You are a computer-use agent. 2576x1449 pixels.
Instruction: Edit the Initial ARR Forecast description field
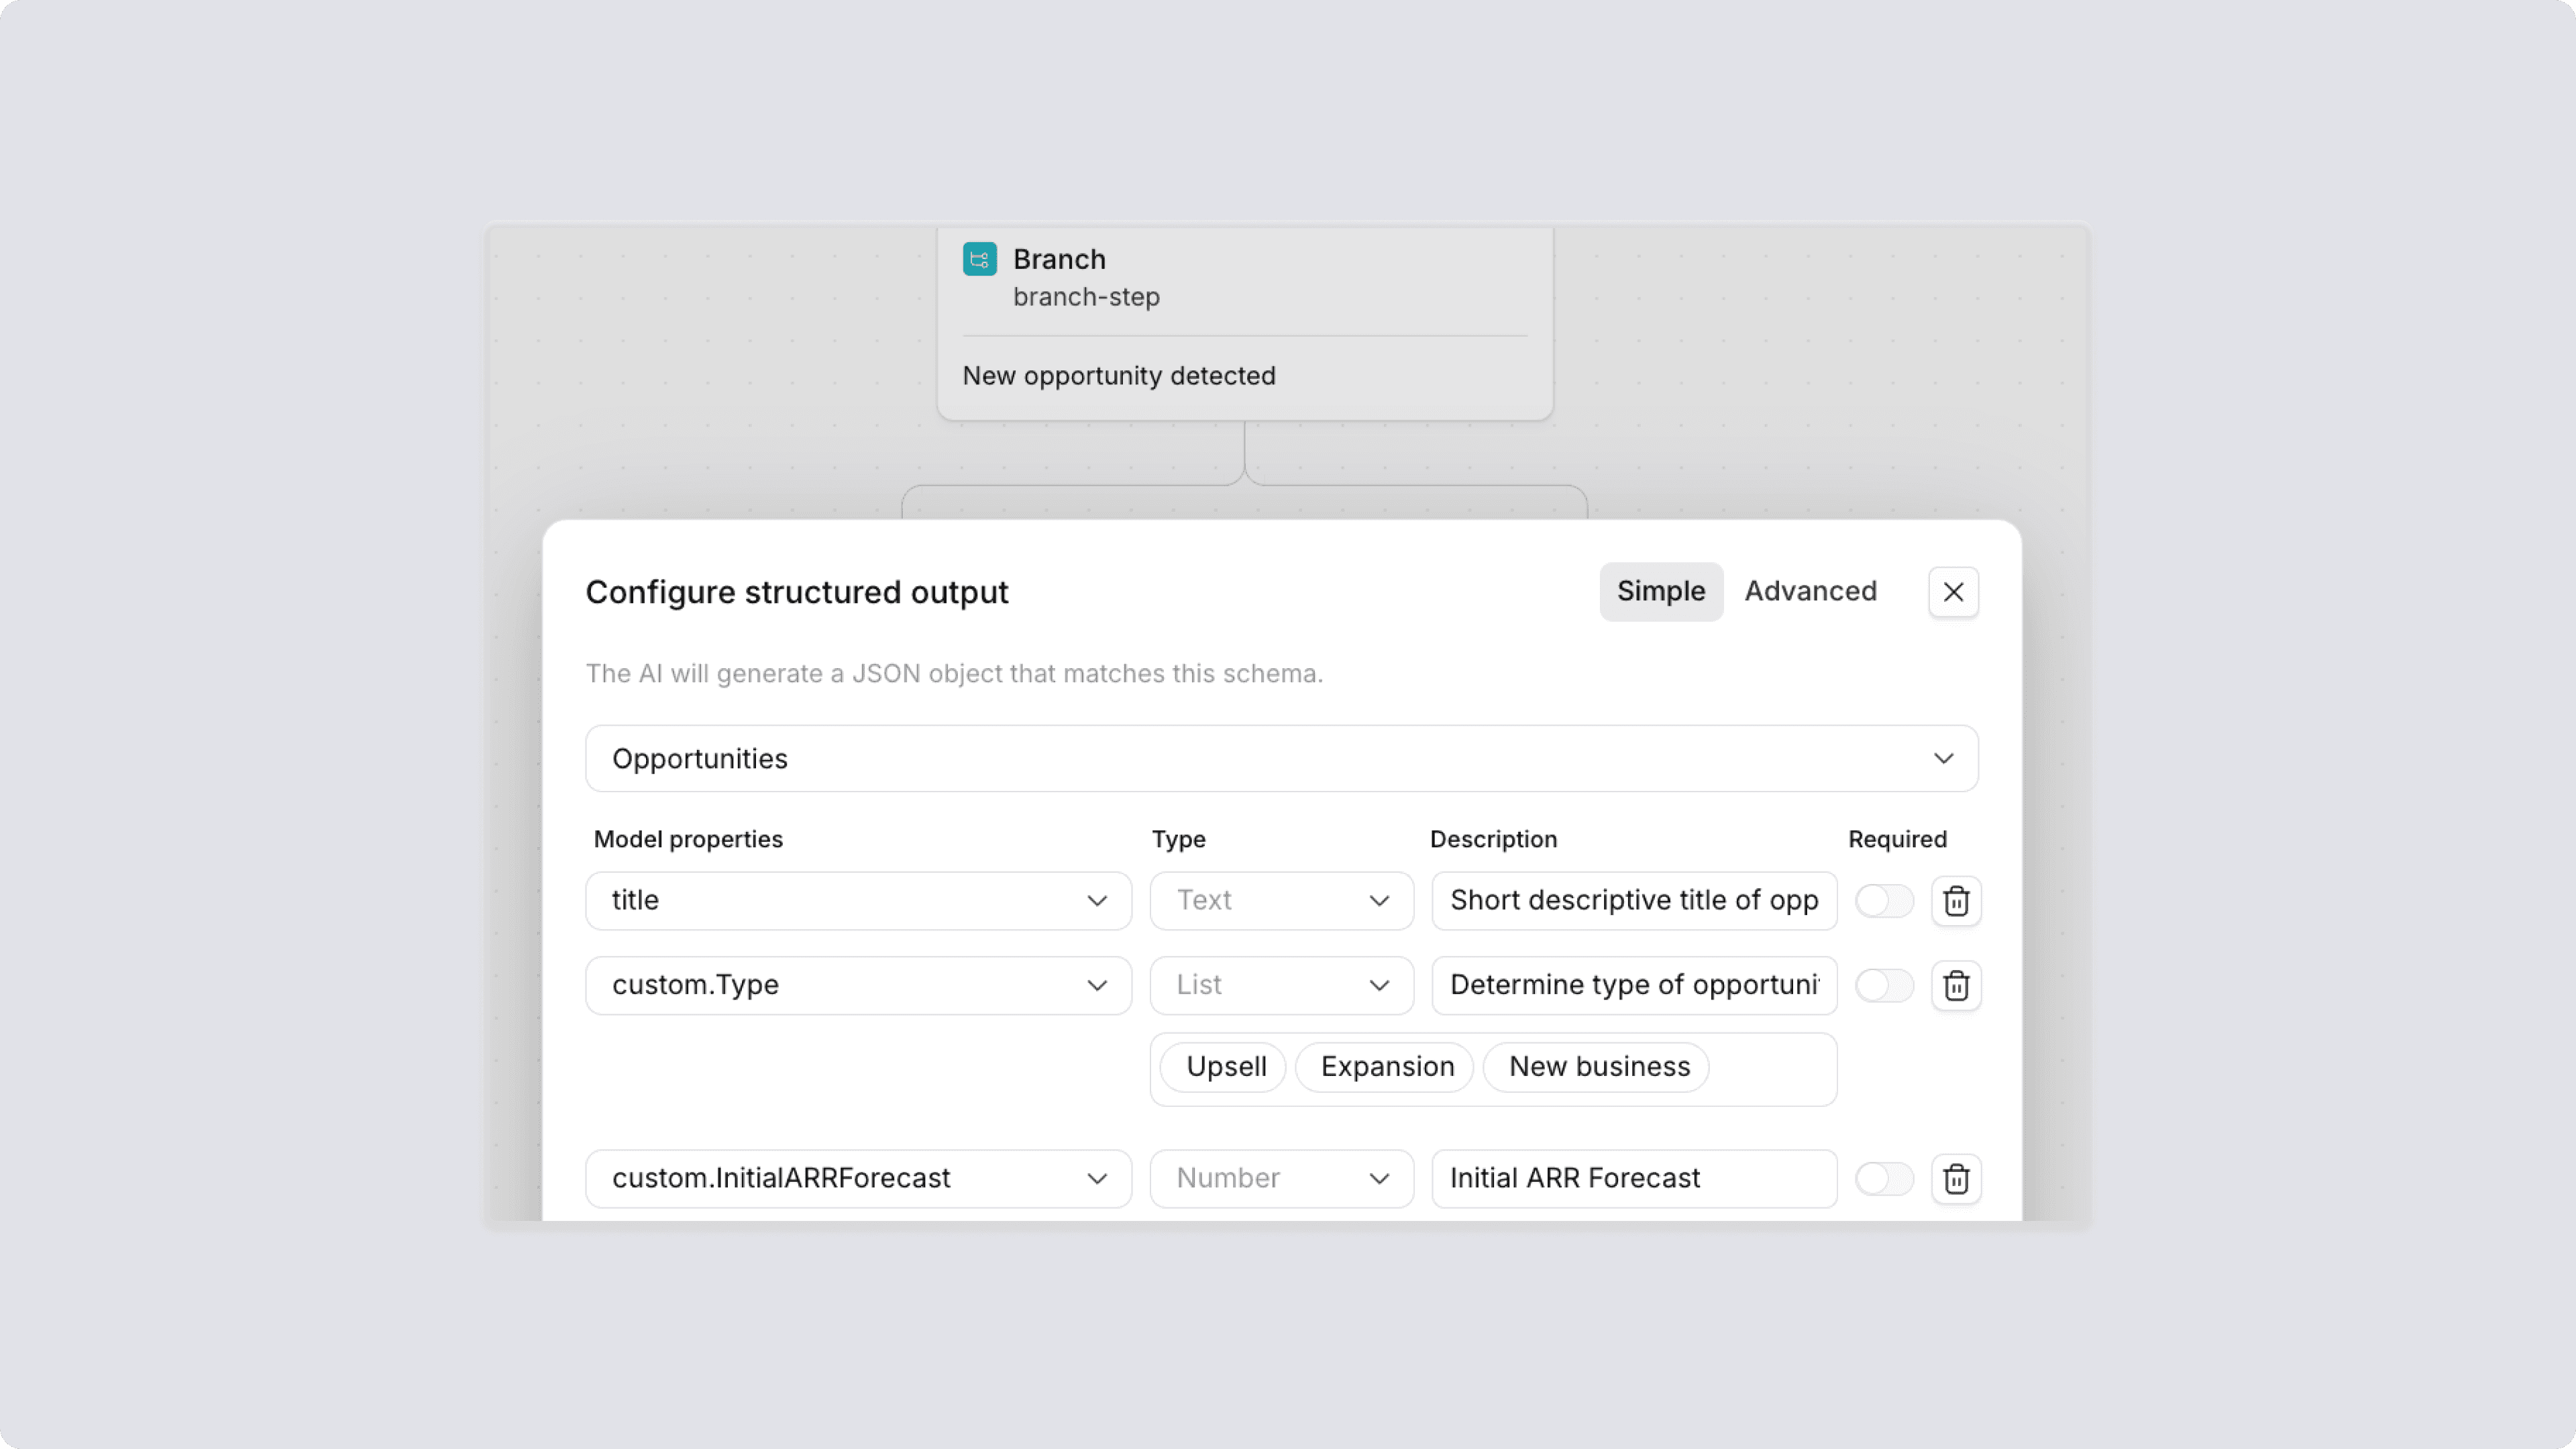1633,1179
